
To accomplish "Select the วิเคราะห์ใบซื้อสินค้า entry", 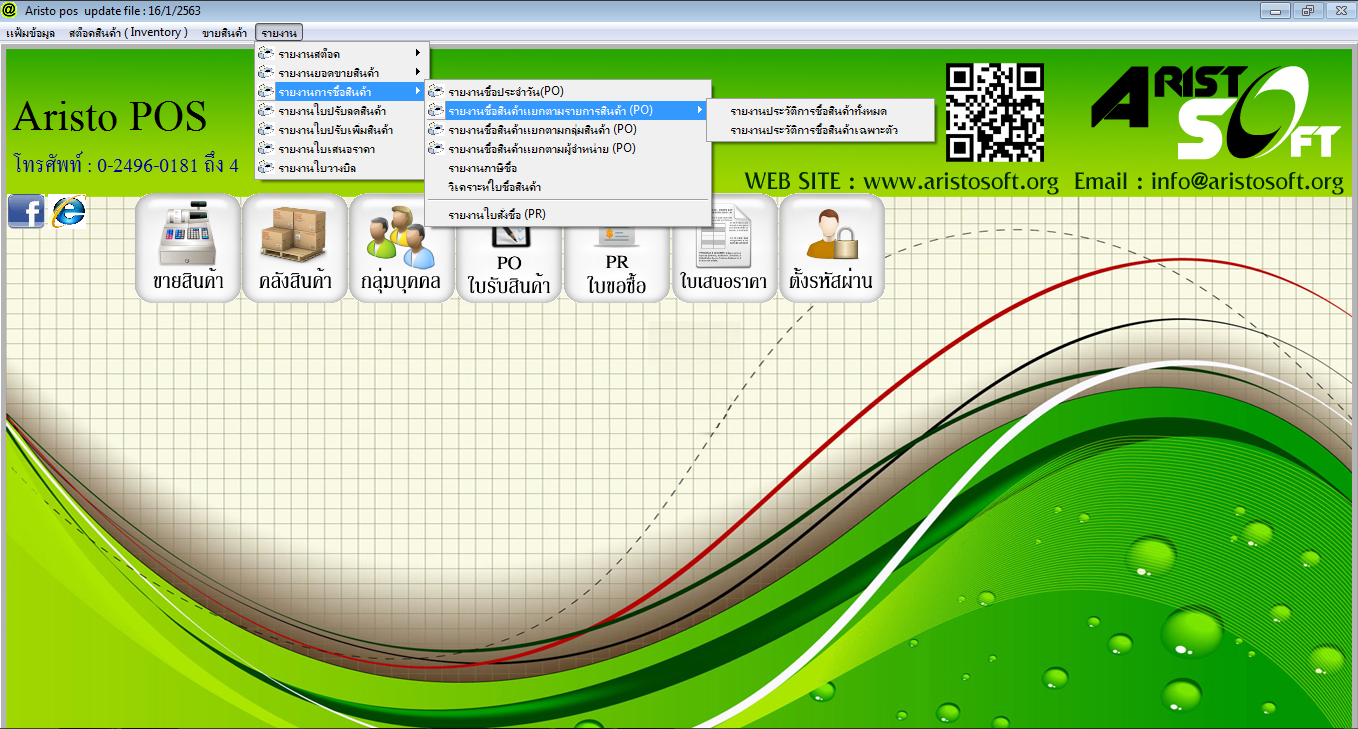I will 568,187.
